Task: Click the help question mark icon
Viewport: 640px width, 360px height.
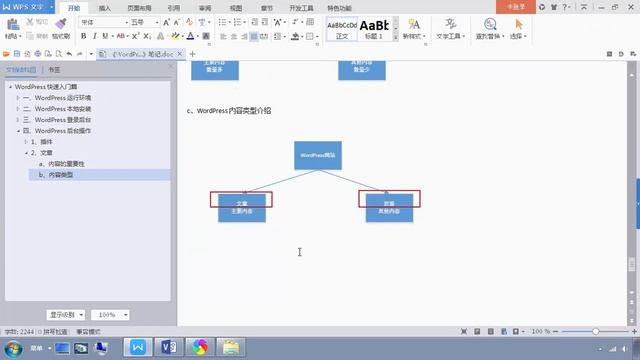Action: 564,7
